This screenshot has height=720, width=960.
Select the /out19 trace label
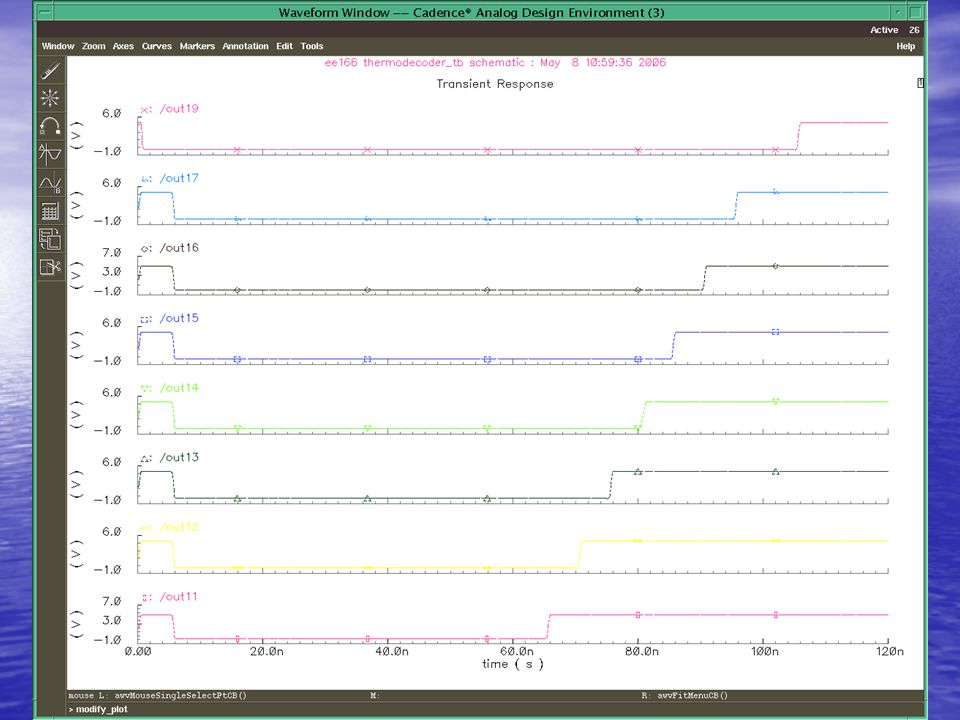coord(179,109)
